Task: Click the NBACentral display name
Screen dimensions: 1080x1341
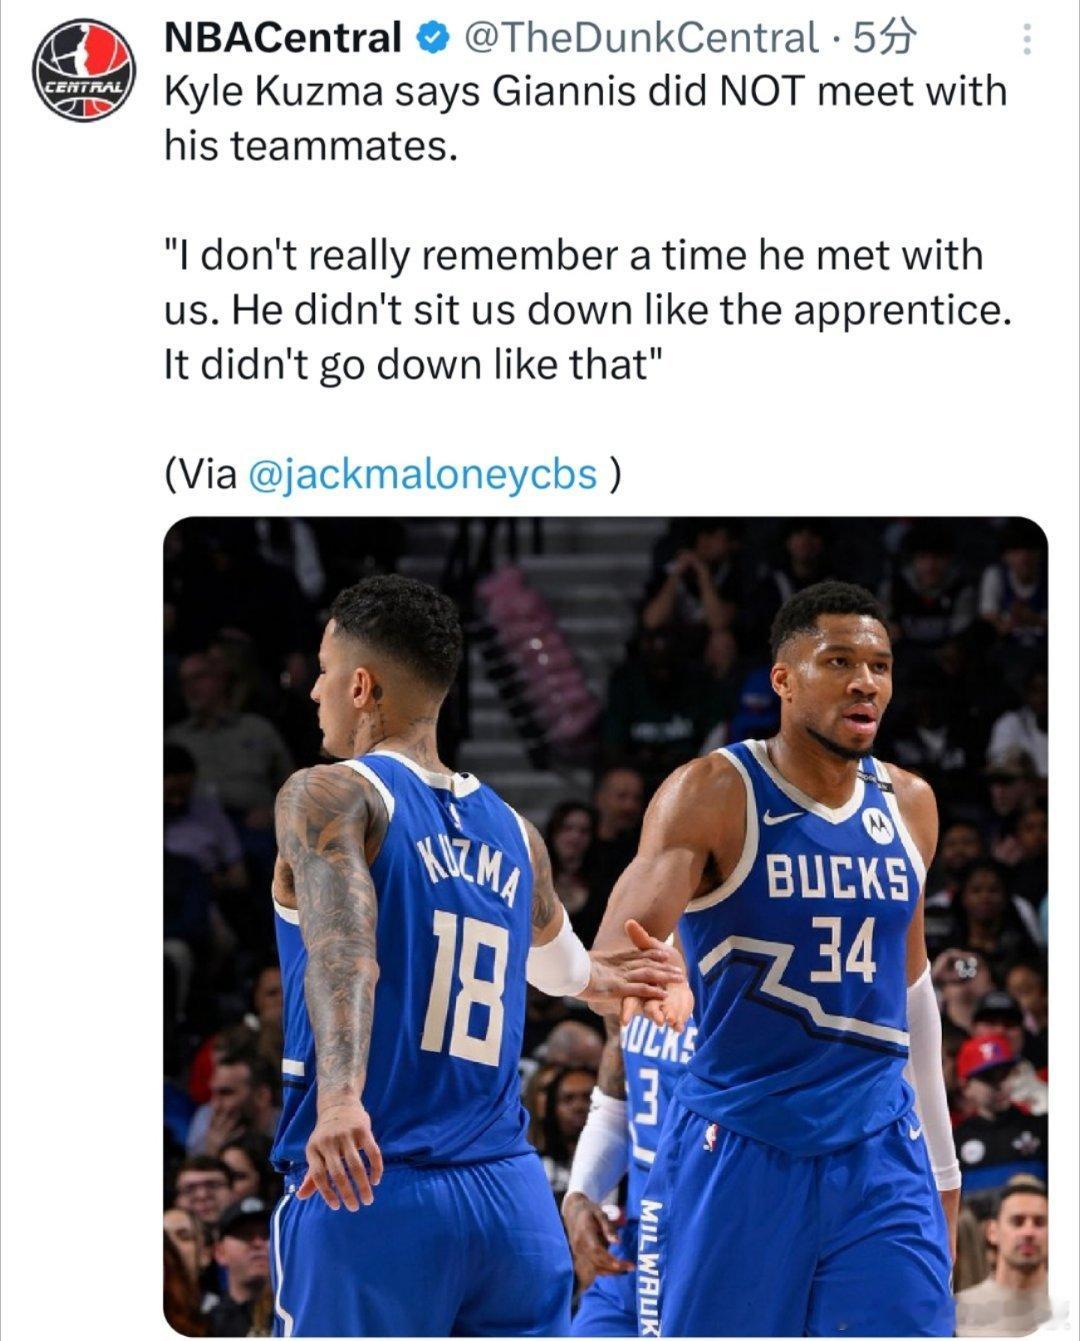Action: 282,38
